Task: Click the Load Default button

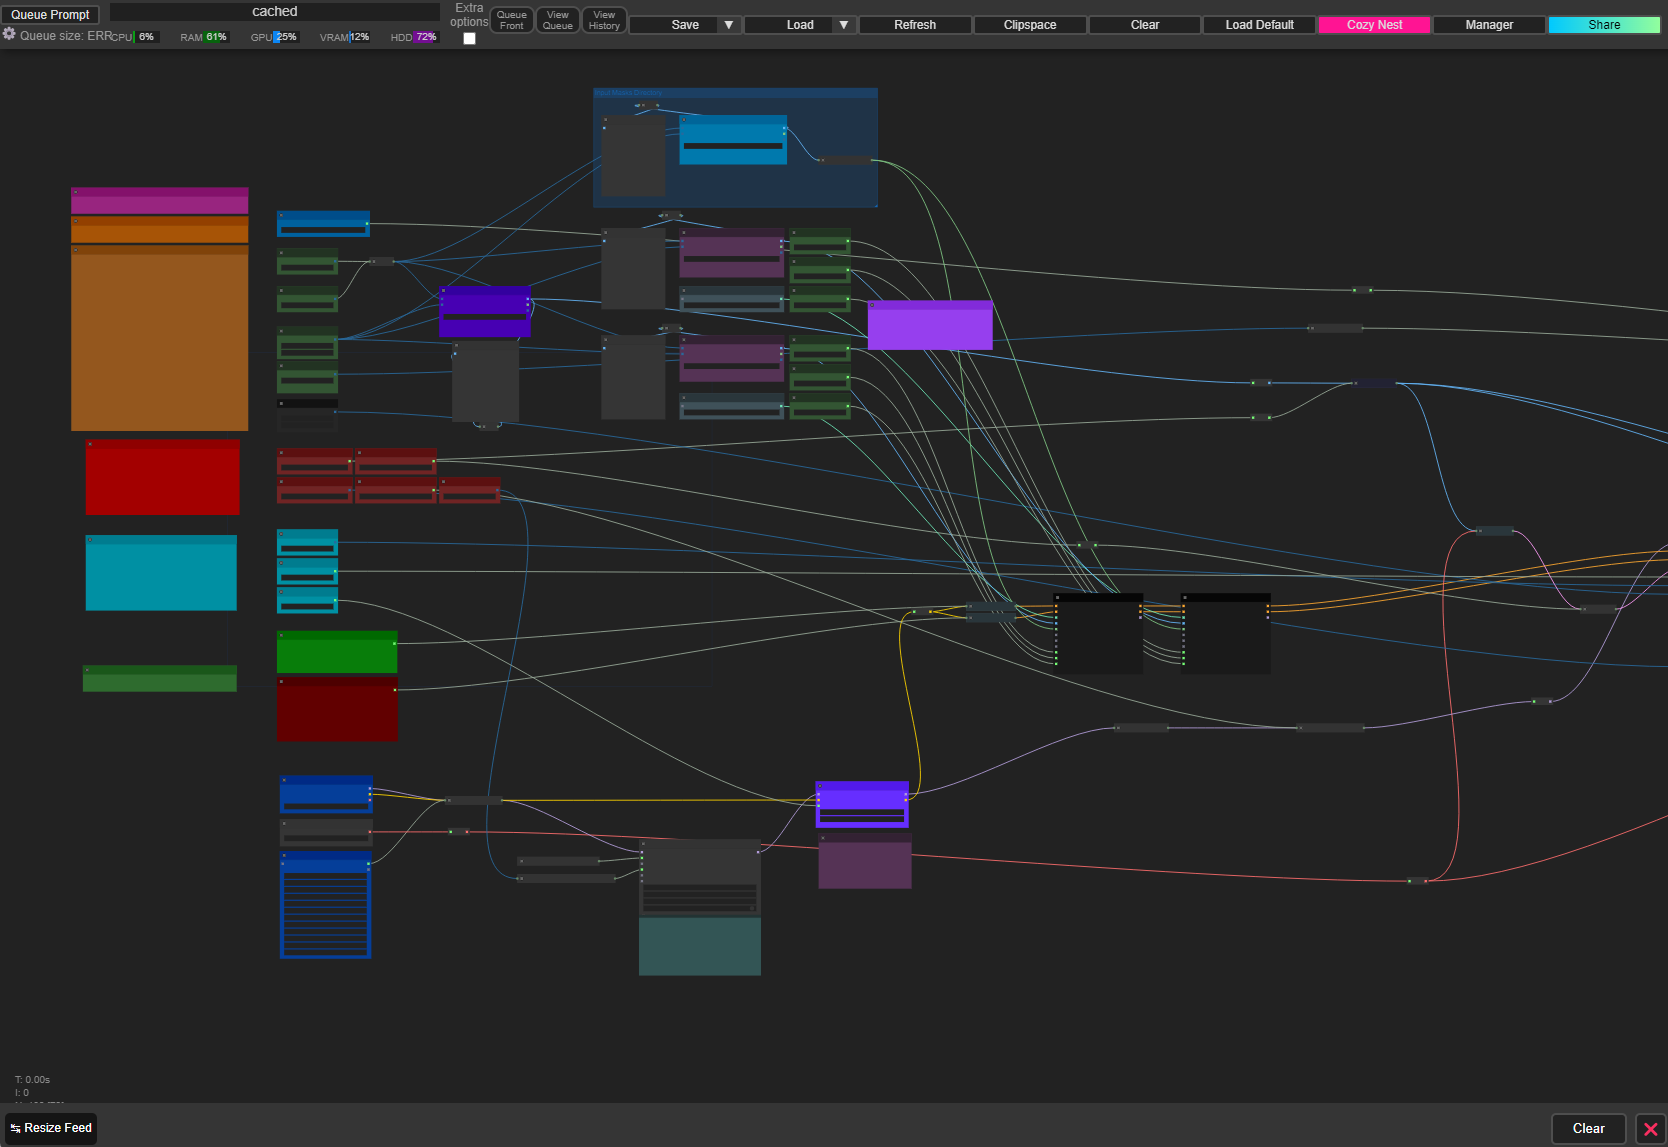Action: click(1260, 25)
